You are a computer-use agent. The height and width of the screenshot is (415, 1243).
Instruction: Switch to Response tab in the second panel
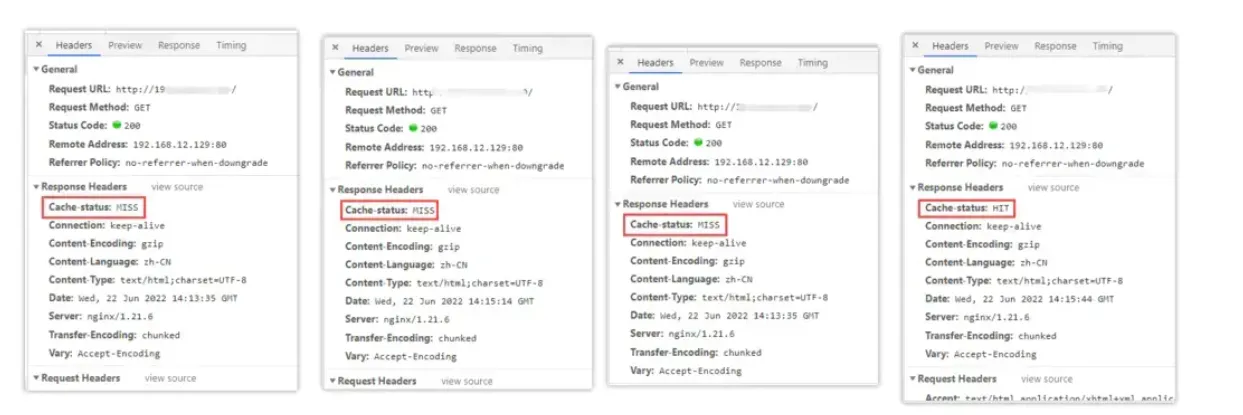pos(475,48)
